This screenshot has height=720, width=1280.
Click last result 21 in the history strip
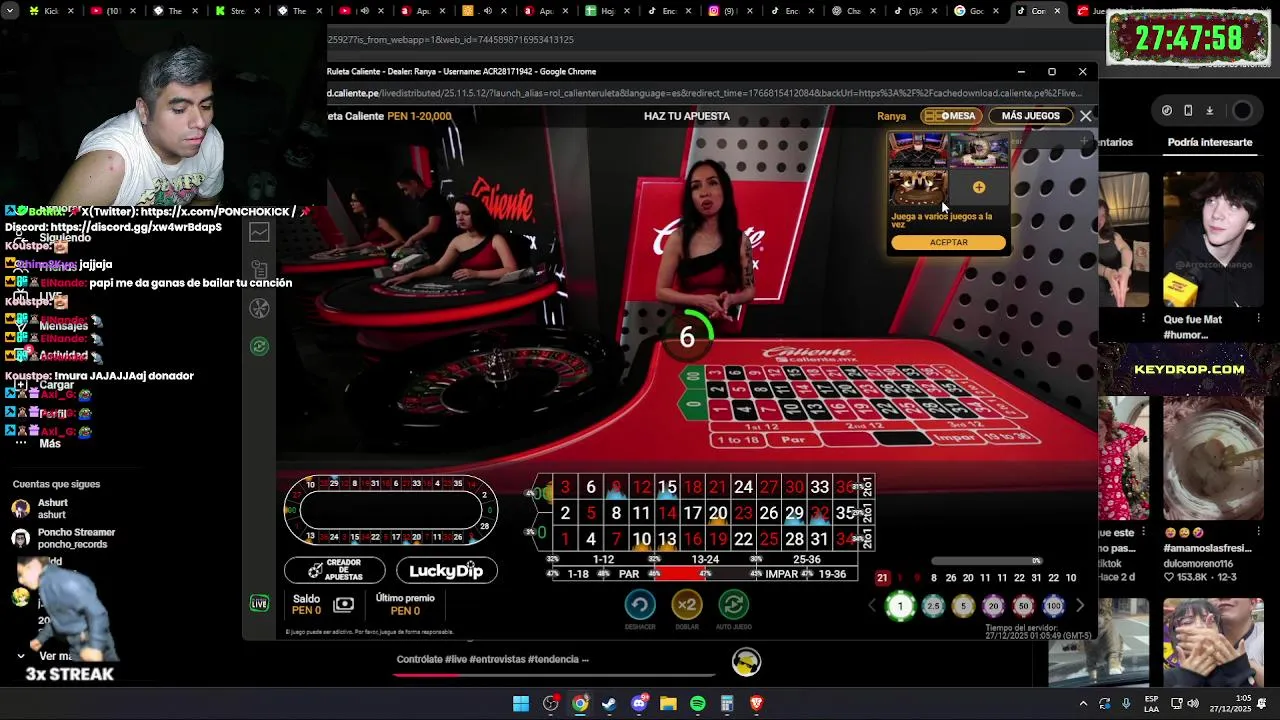coord(882,578)
